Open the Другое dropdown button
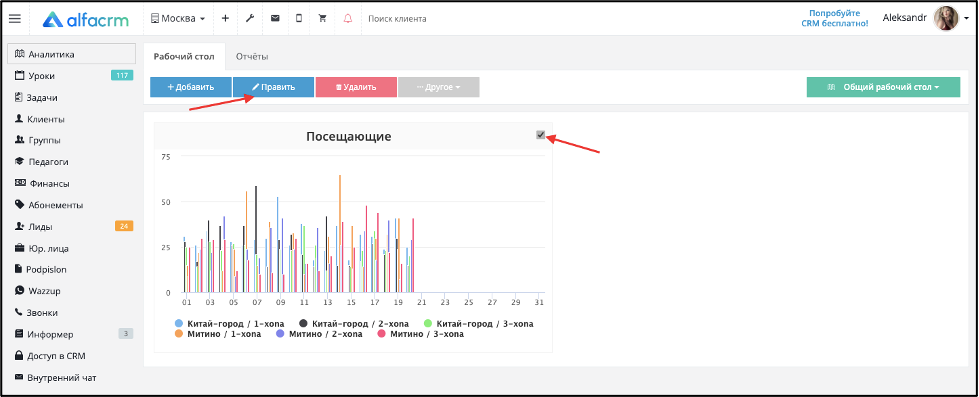Image resolution: width=979 pixels, height=397 pixels. (438, 87)
